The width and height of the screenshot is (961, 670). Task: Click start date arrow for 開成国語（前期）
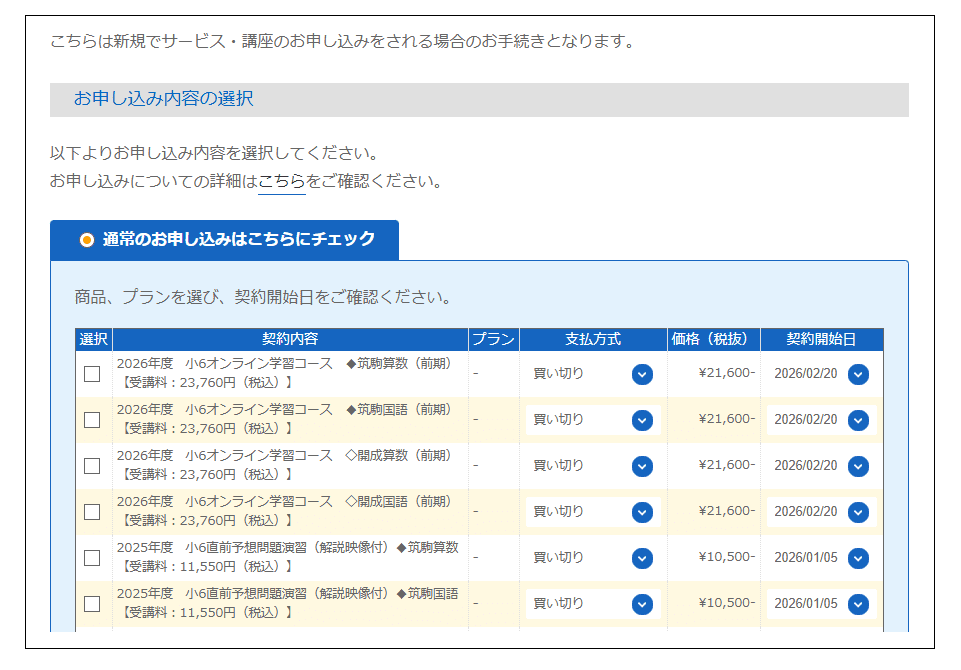tap(858, 512)
